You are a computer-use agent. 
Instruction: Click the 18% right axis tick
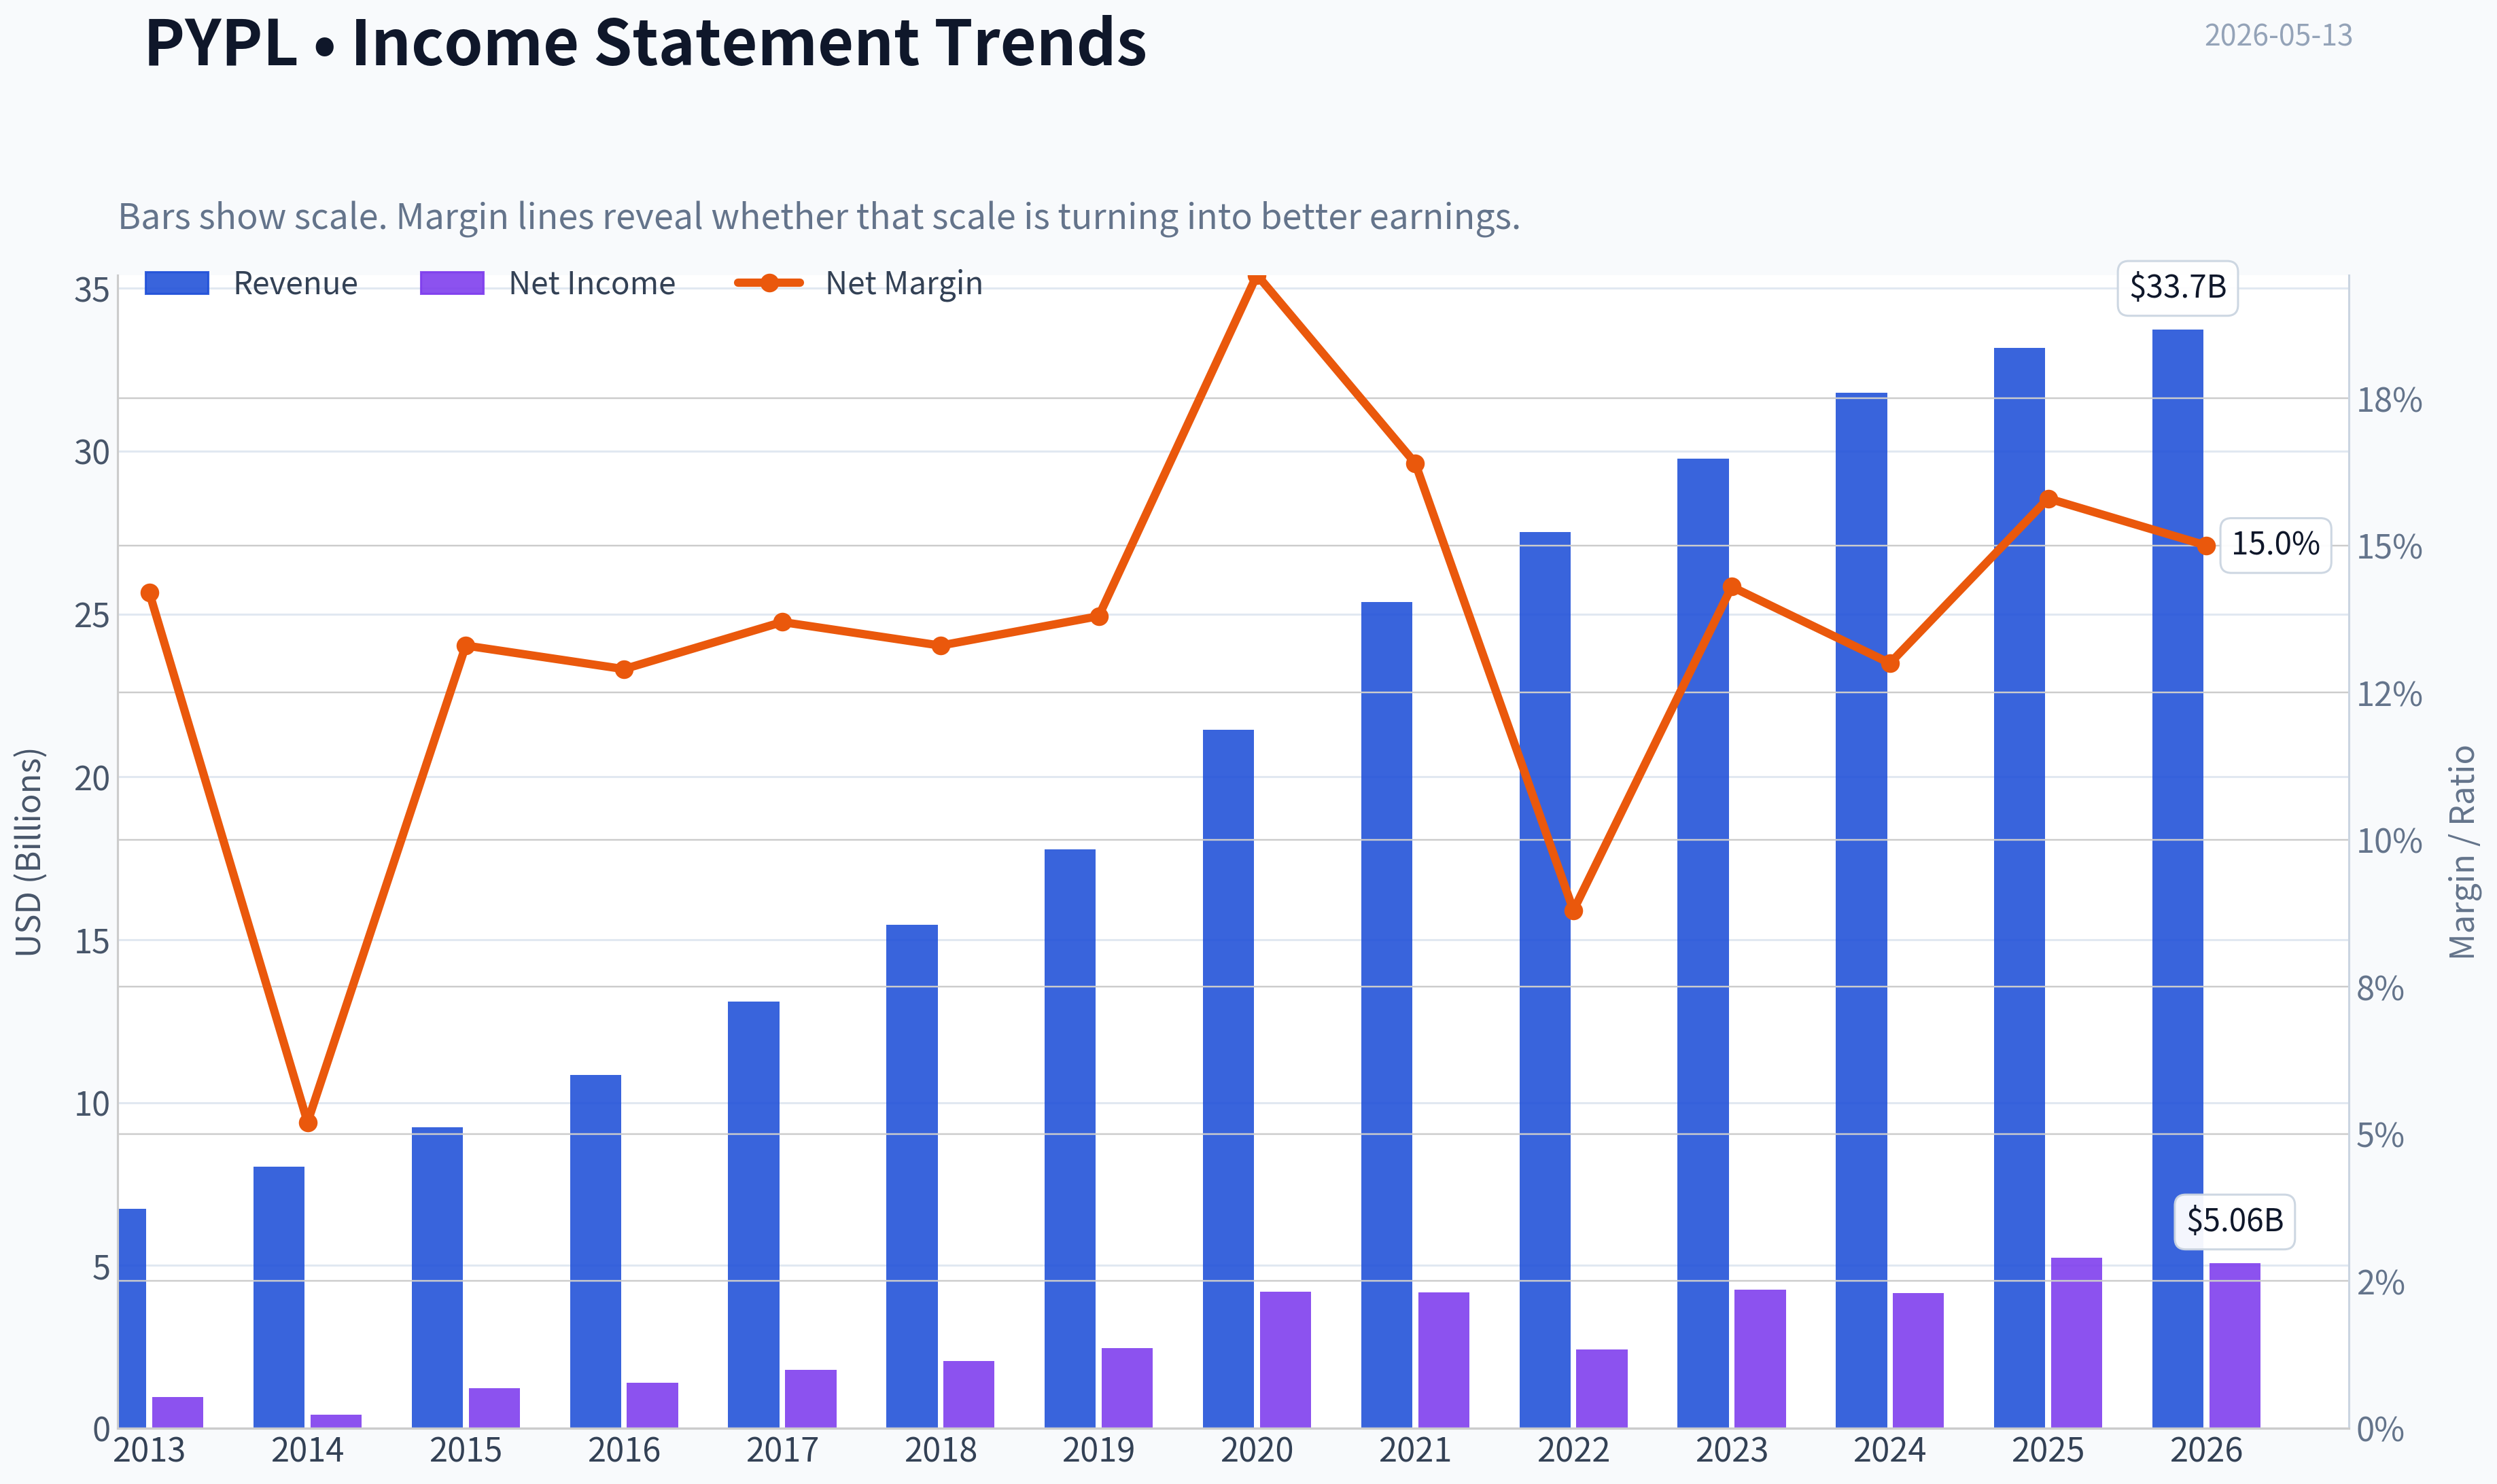click(x=2389, y=400)
